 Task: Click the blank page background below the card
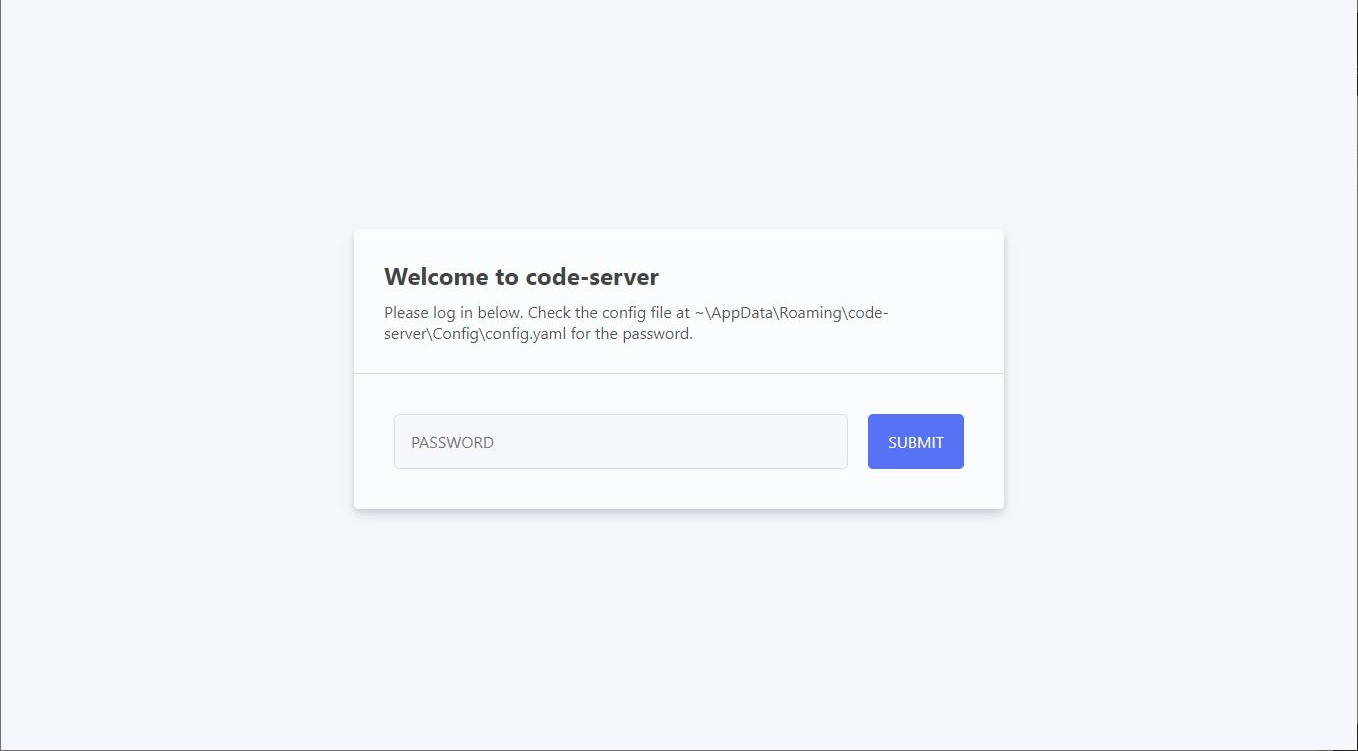click(x=679, y=630)
